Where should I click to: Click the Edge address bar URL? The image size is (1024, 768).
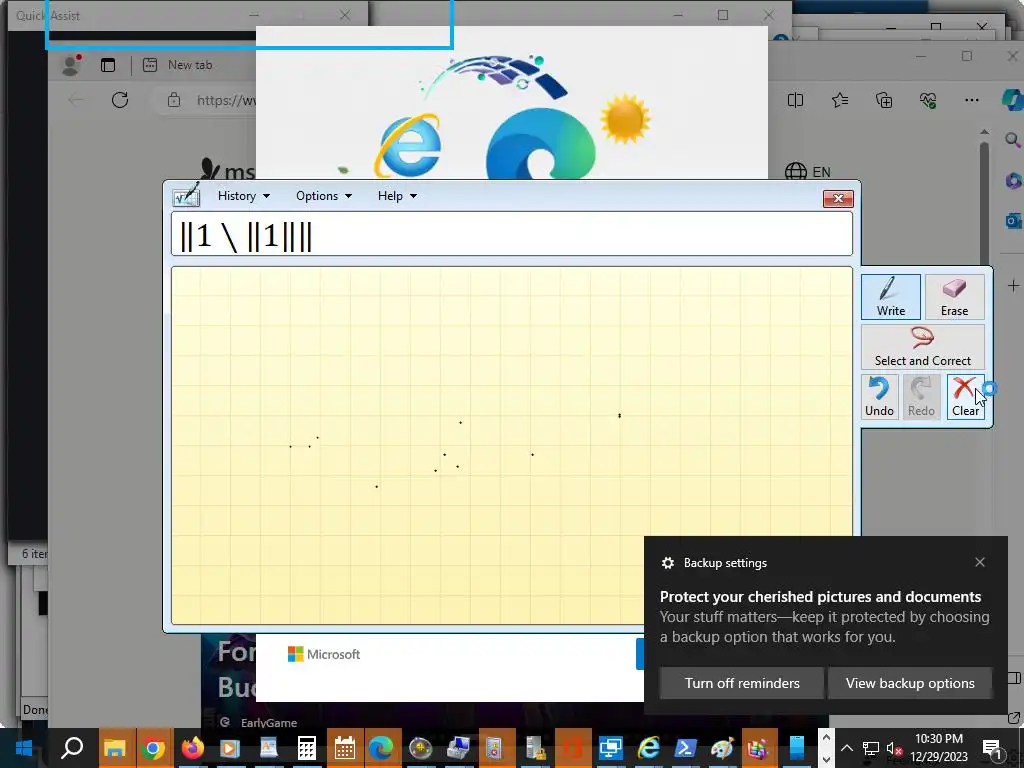pos(225,100)
